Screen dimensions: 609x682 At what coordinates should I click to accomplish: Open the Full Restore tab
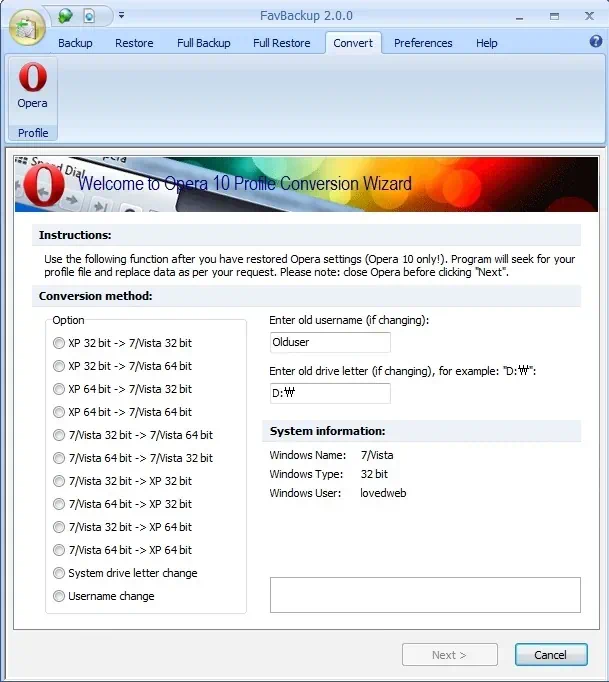point(281,43)
